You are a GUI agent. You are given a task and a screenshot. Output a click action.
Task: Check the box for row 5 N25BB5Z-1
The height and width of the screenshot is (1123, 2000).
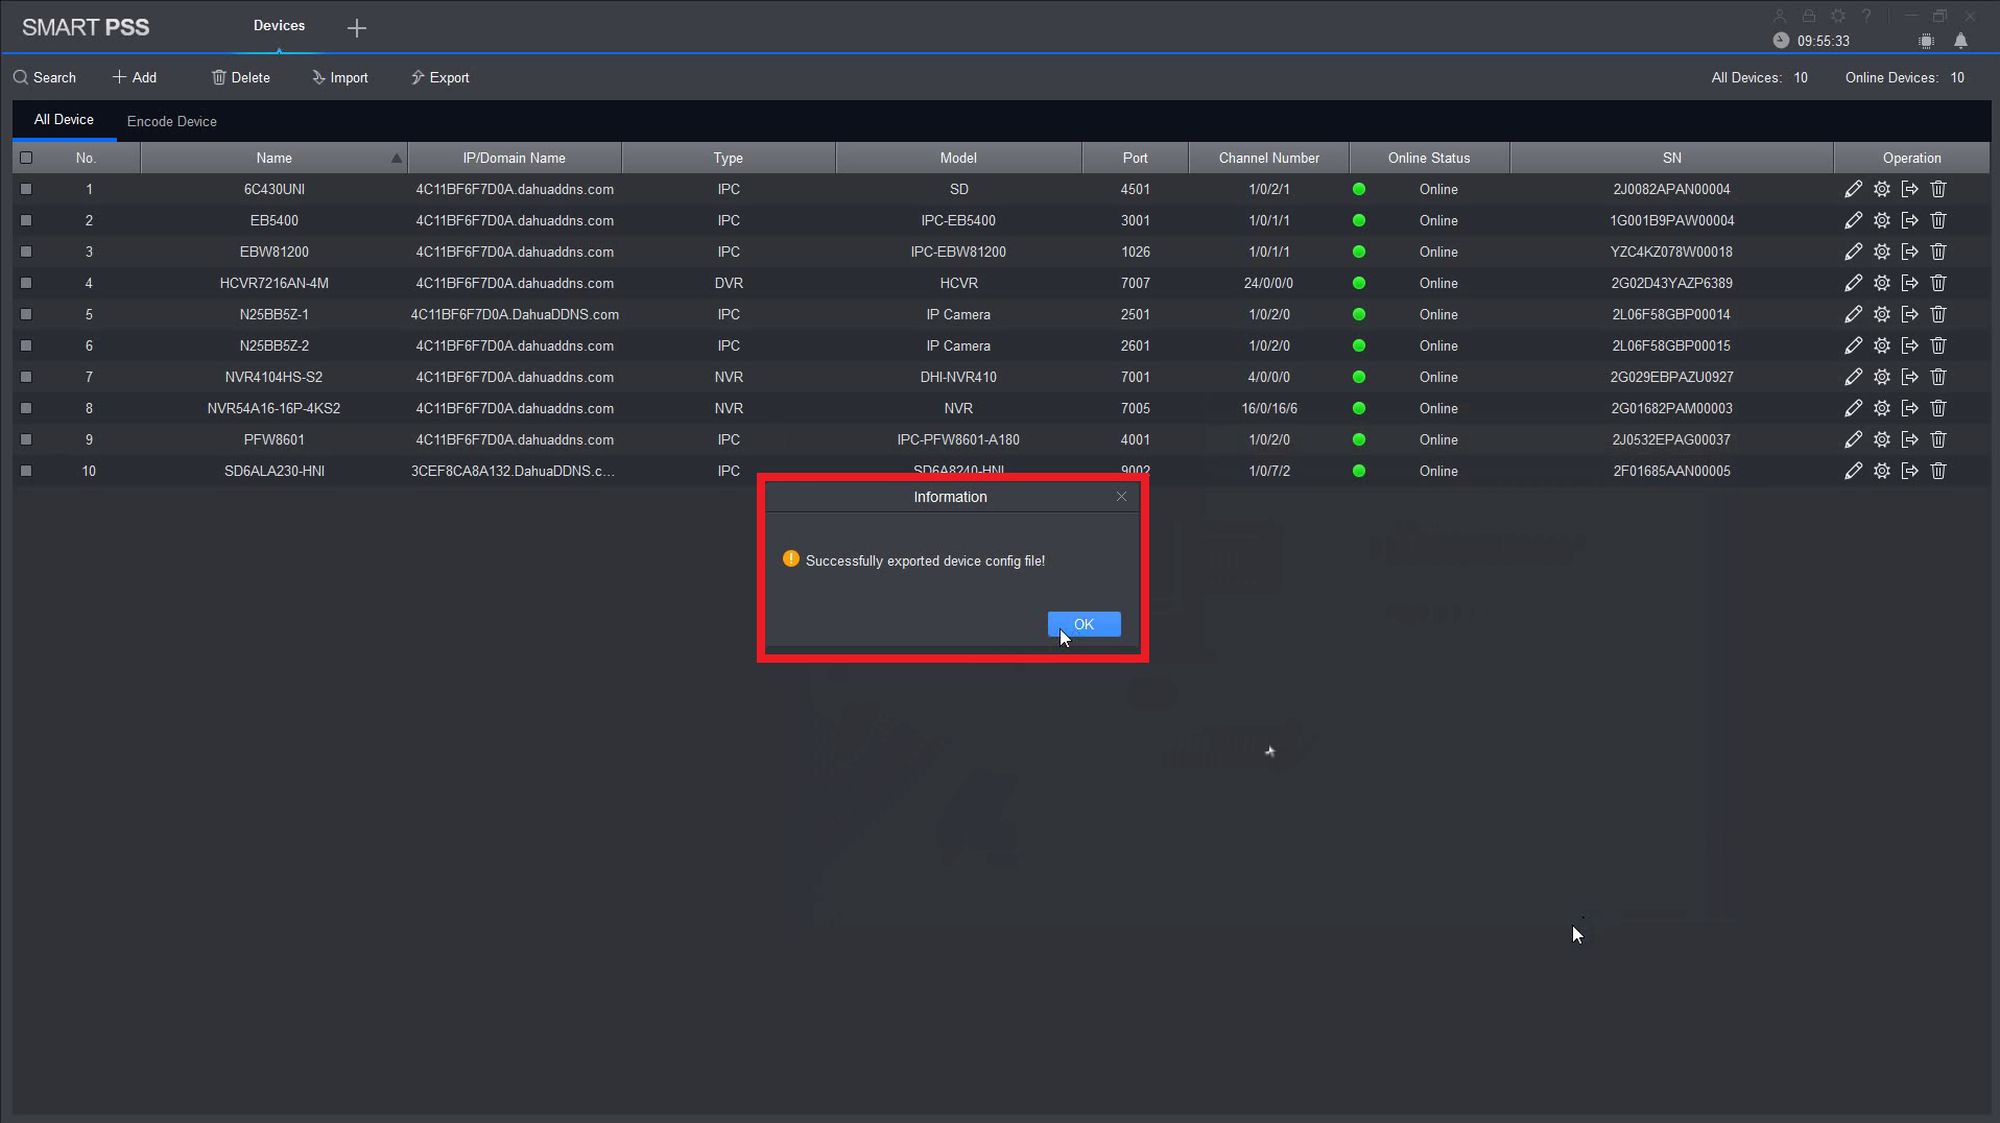(x=26, y=314)
